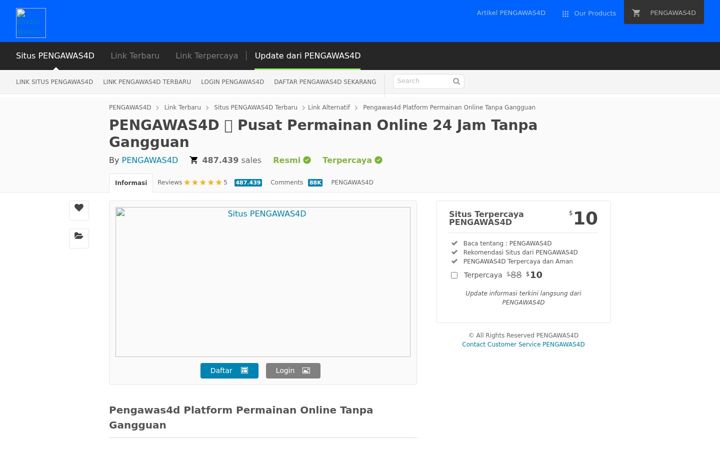Image resolution: width=720 pixels, height=450 pixels.
Task: Open the Situs PENGAWAS4D nav item
Action: pos(55,56)
